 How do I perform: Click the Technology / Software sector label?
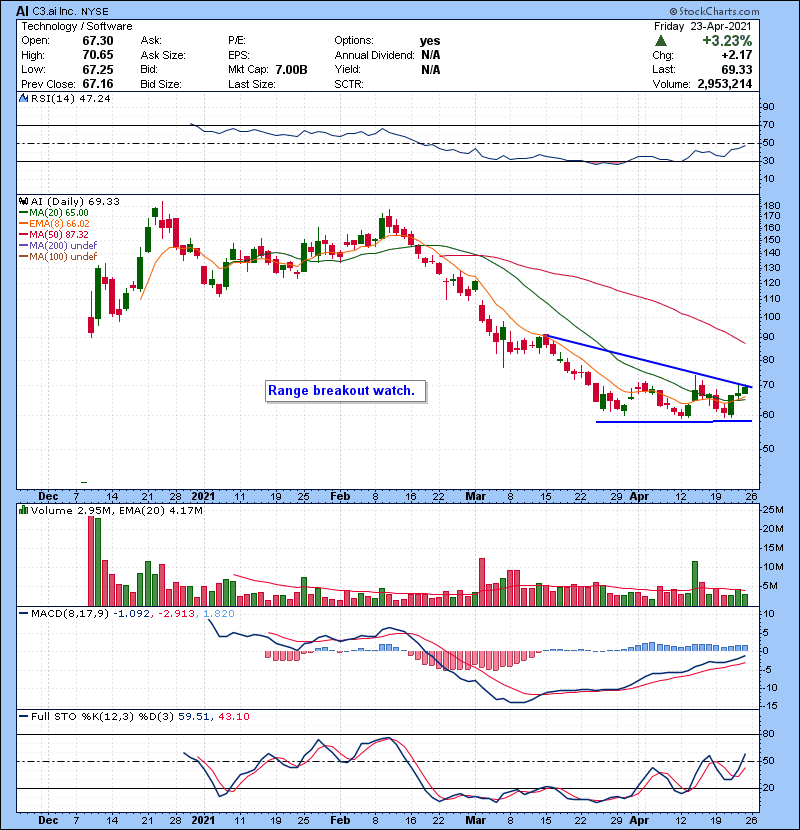77,26
